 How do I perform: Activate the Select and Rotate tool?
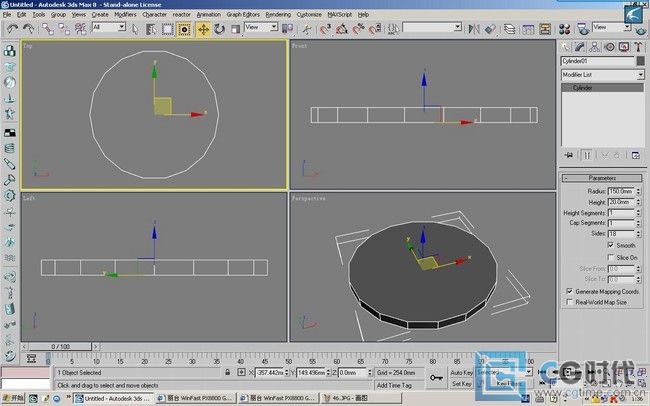(x=219, y=29)
